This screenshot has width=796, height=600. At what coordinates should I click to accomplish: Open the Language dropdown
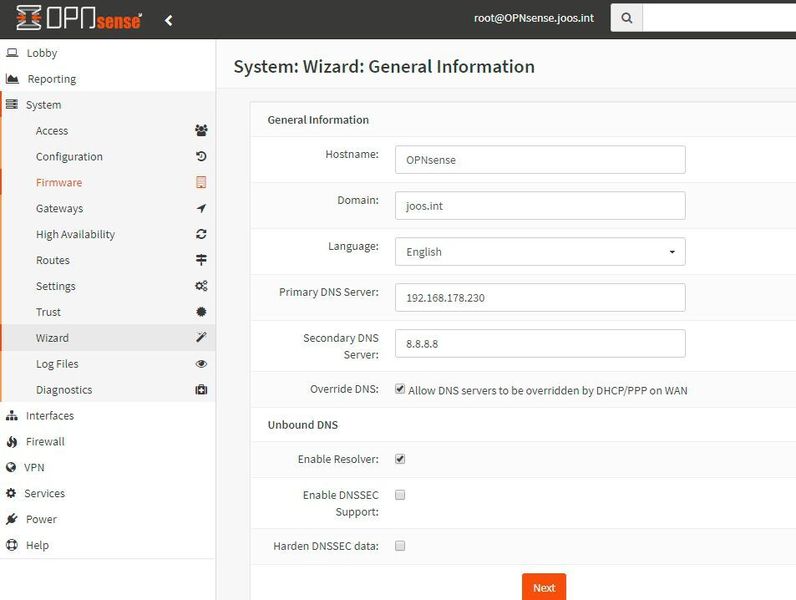pyautogui.click(x=540, y=252)
